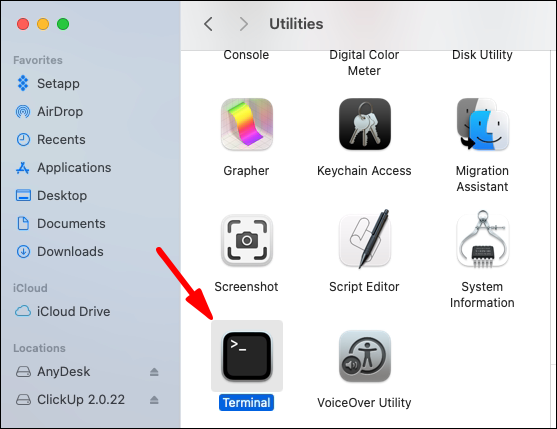Viewport: 557px width, 429px height.
Task: Click the Disk Utility label
Action: tap(482, 55)
